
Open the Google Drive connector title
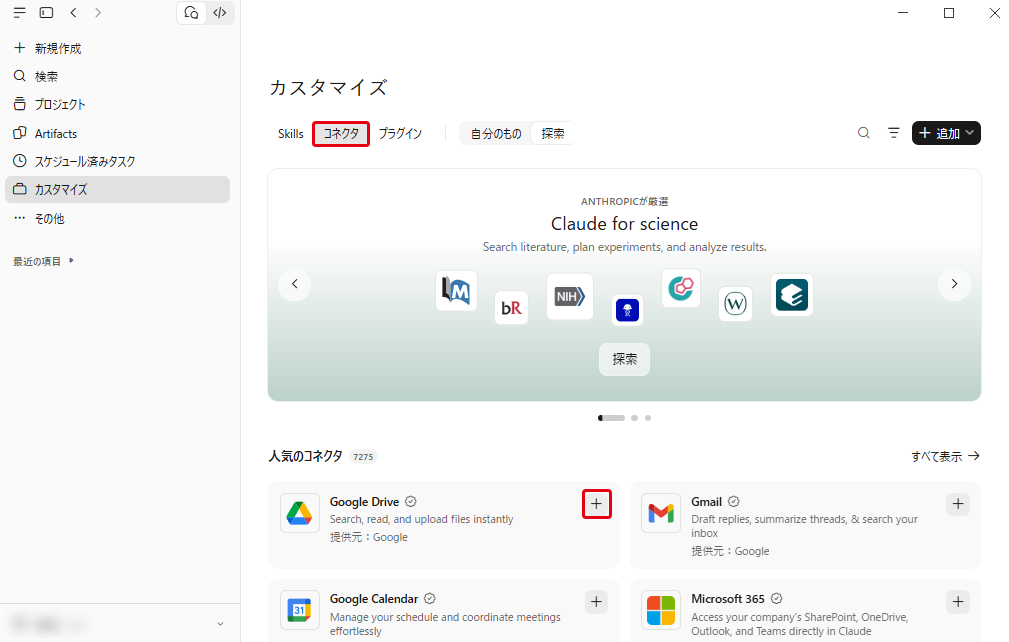tap(364, 502)
